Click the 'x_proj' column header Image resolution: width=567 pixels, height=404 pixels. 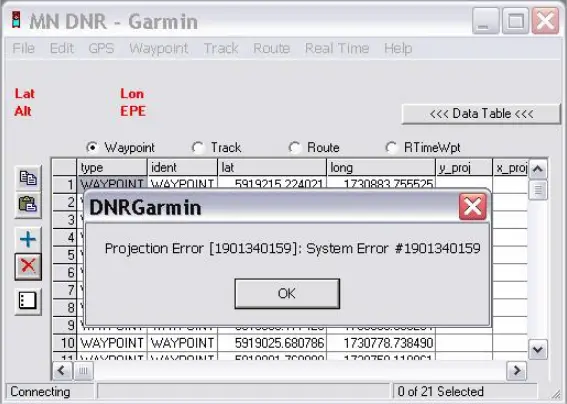510,167
